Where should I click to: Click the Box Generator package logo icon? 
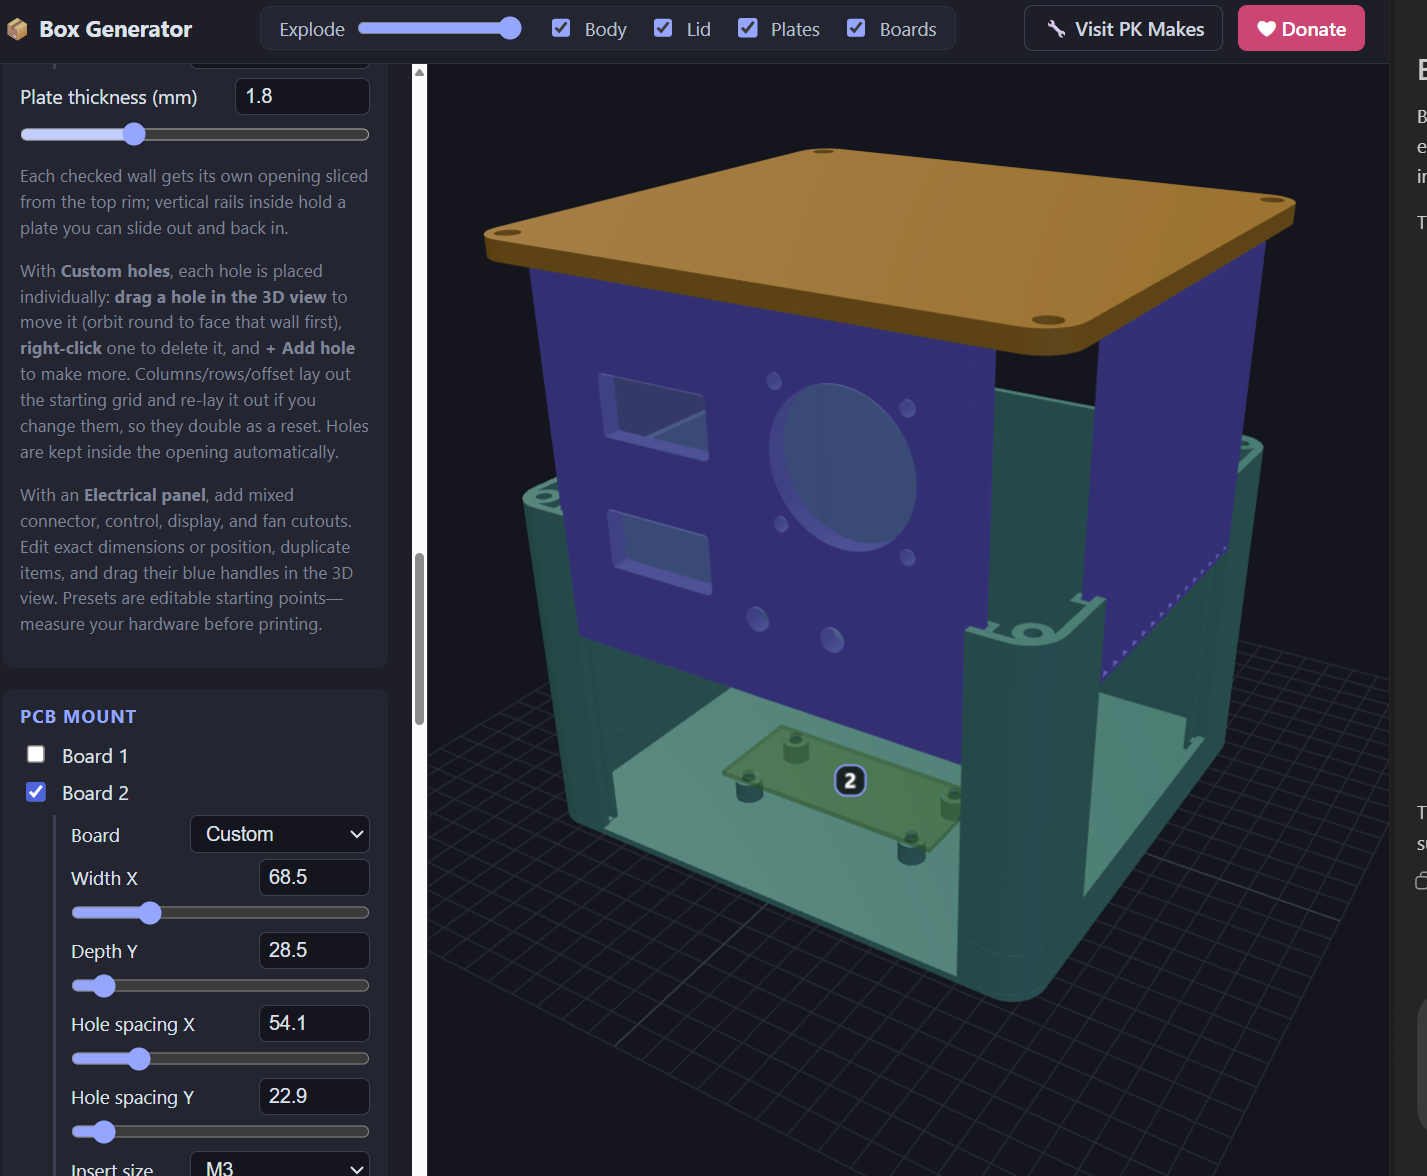[17, 30]
